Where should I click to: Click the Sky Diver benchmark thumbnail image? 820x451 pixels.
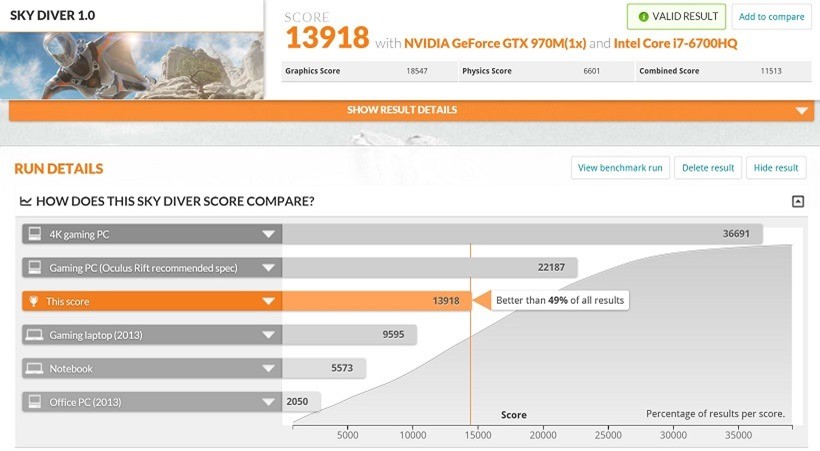[132, 65]
